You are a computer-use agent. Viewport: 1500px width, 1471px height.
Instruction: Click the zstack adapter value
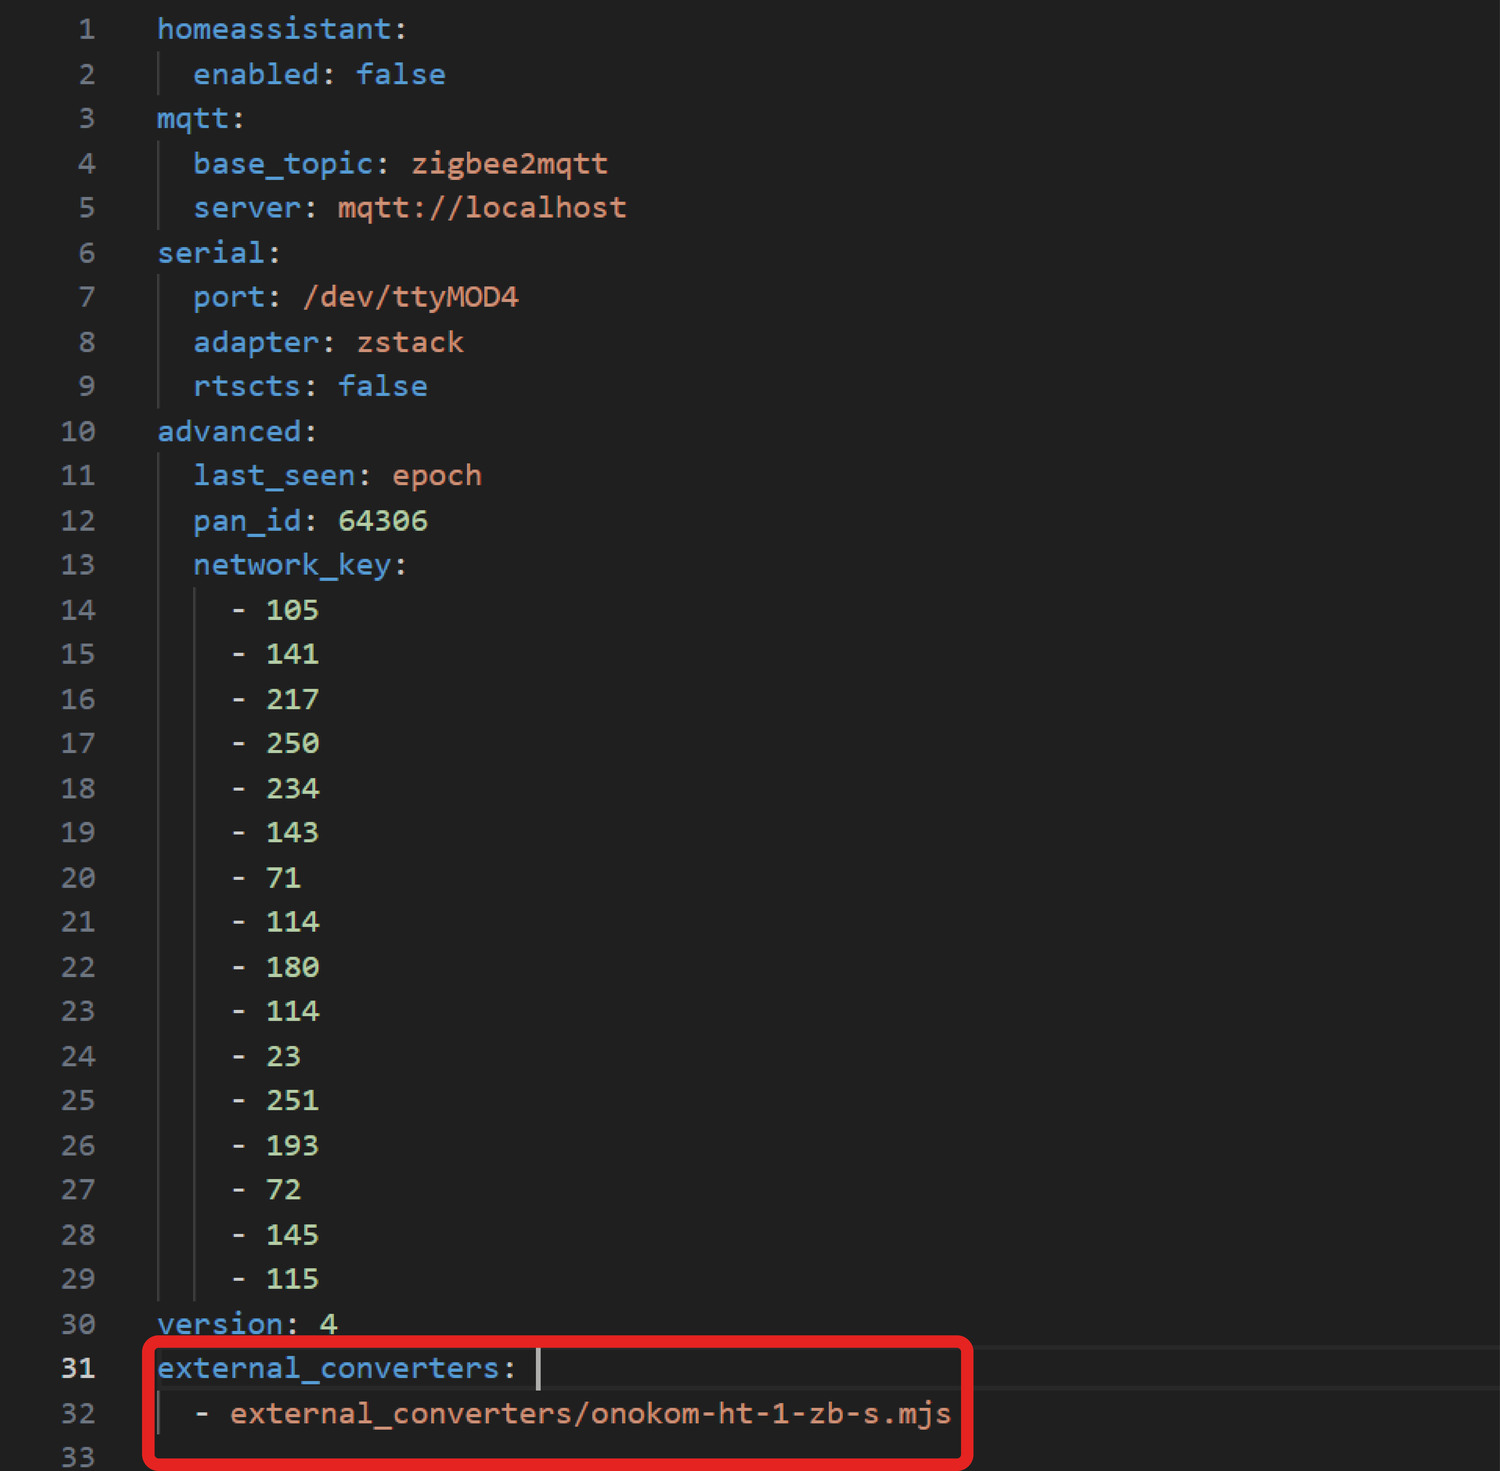click(410, 342)
